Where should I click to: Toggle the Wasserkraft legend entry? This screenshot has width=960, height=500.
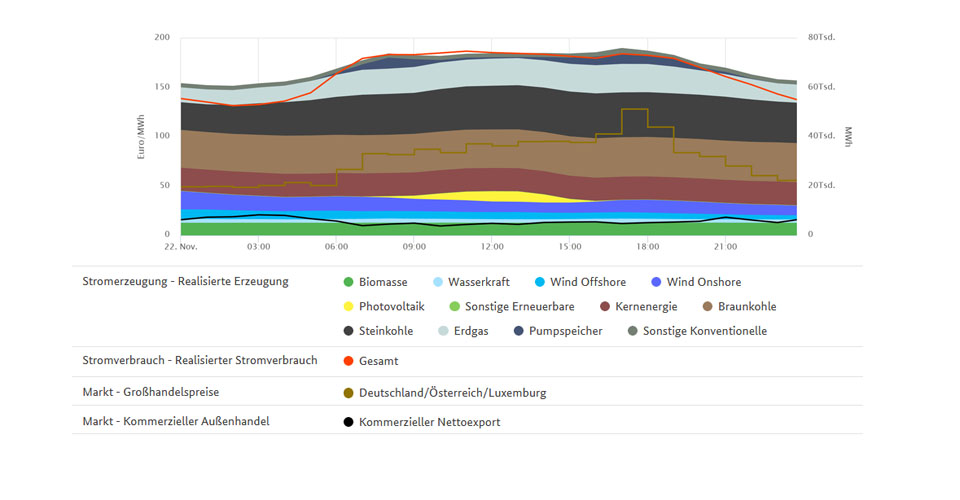coord(471,282)
